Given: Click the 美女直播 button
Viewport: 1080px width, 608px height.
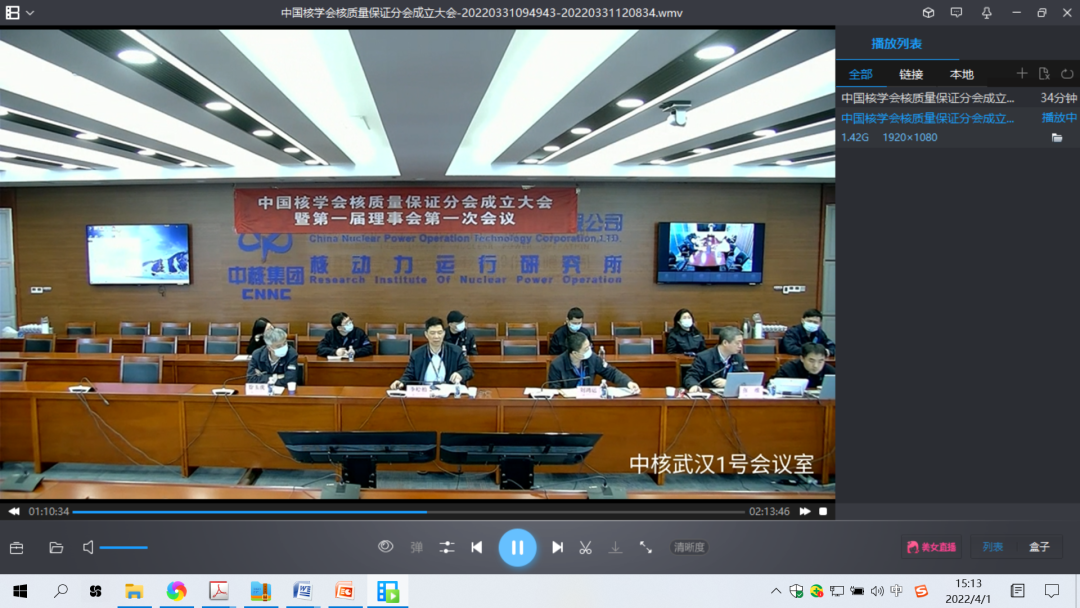Looking at the screenshot, I should click(931, 547).
